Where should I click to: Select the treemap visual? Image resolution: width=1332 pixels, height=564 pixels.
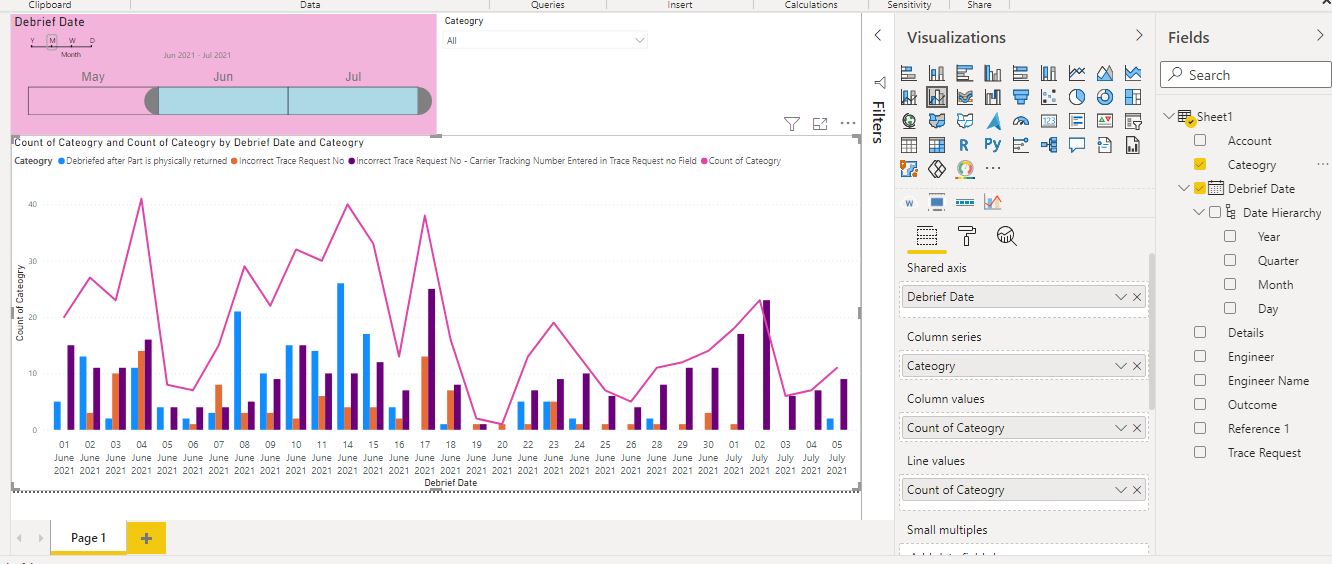click(x=1133, y=97)
